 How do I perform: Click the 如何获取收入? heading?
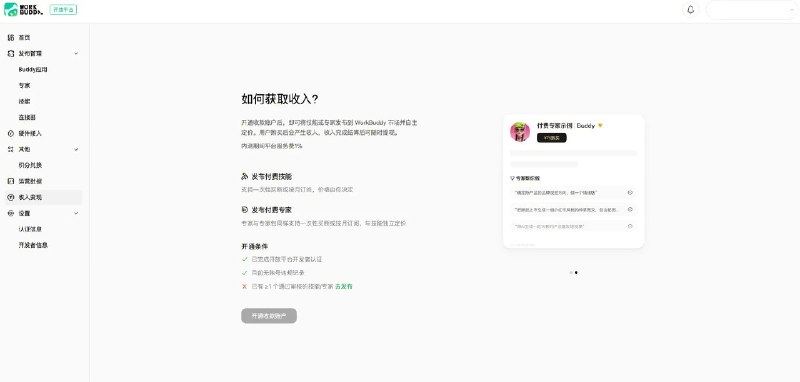[x=280, y=99]
